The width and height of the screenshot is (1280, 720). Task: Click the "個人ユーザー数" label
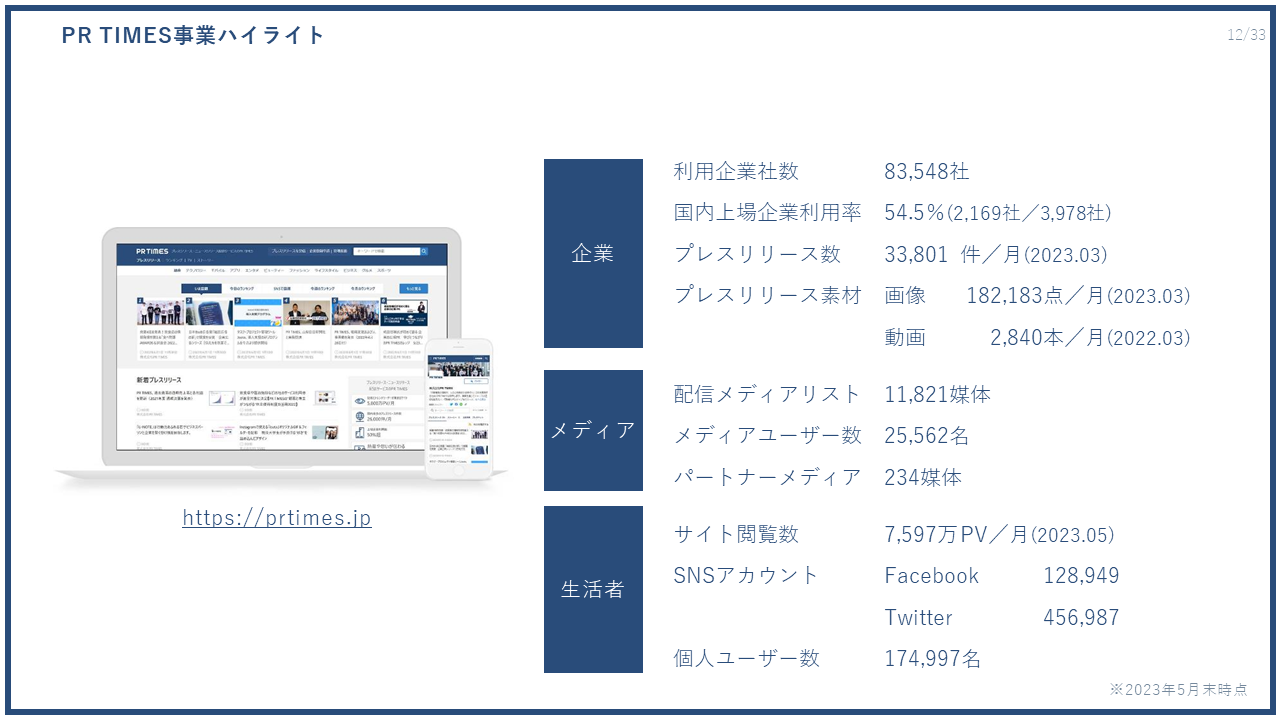point(747,659)
